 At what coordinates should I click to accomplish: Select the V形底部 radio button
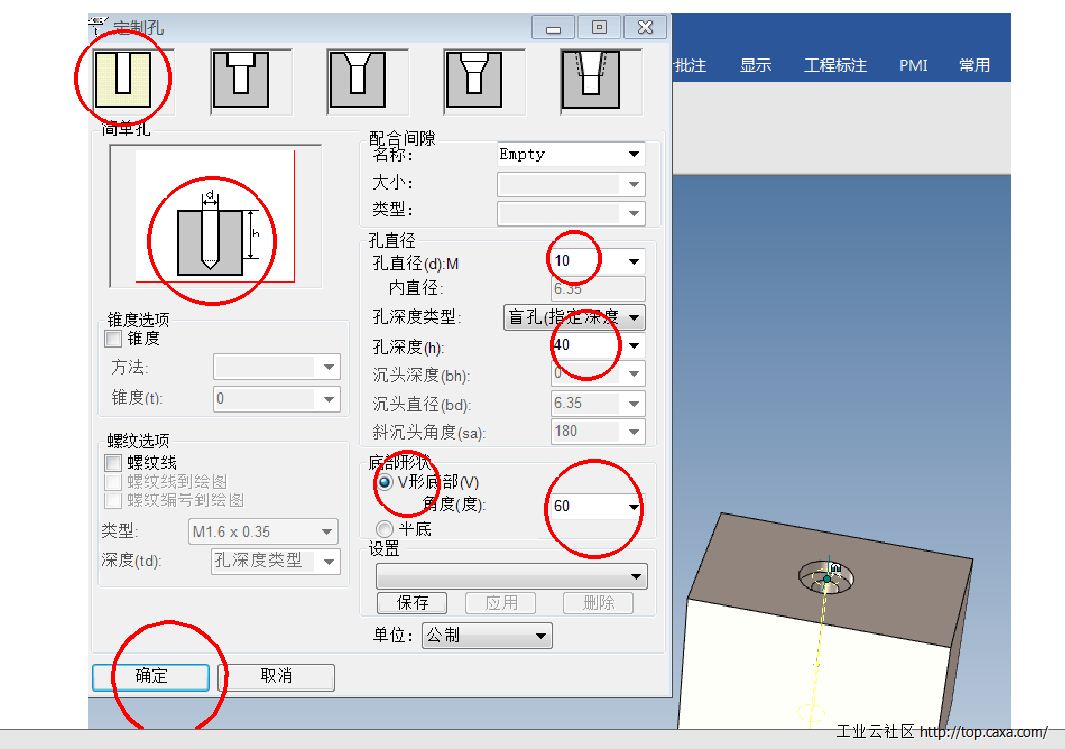(x=385, y=483)
